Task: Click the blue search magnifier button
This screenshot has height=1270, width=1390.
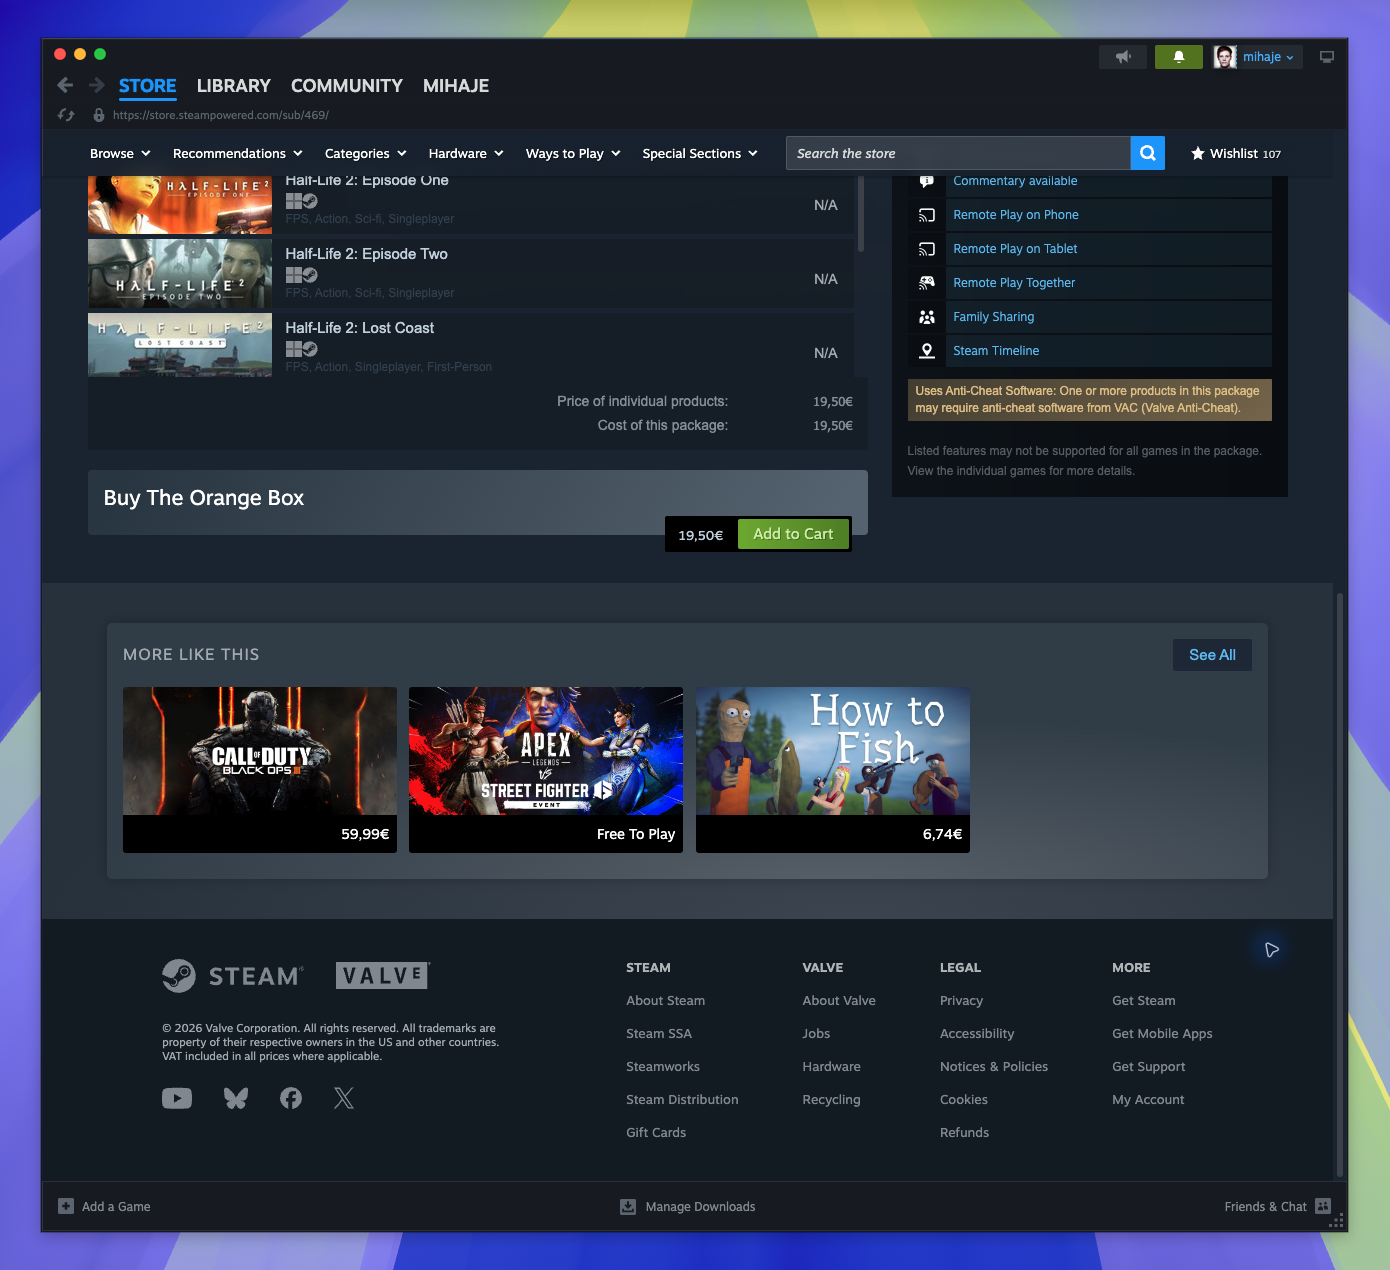Action: [x=1148, y=153]
